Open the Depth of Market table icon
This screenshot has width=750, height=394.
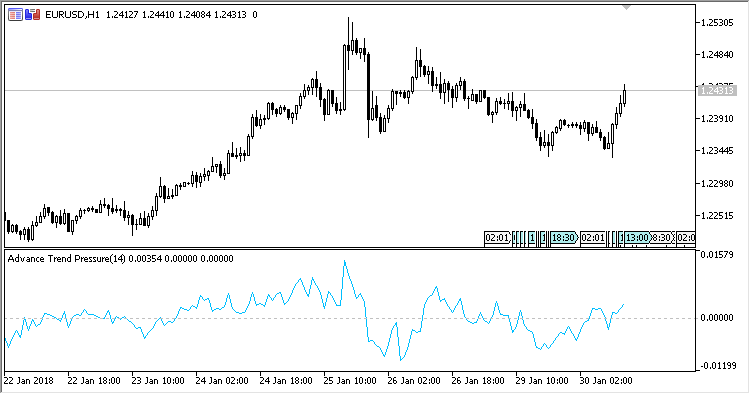coord(15,15)
